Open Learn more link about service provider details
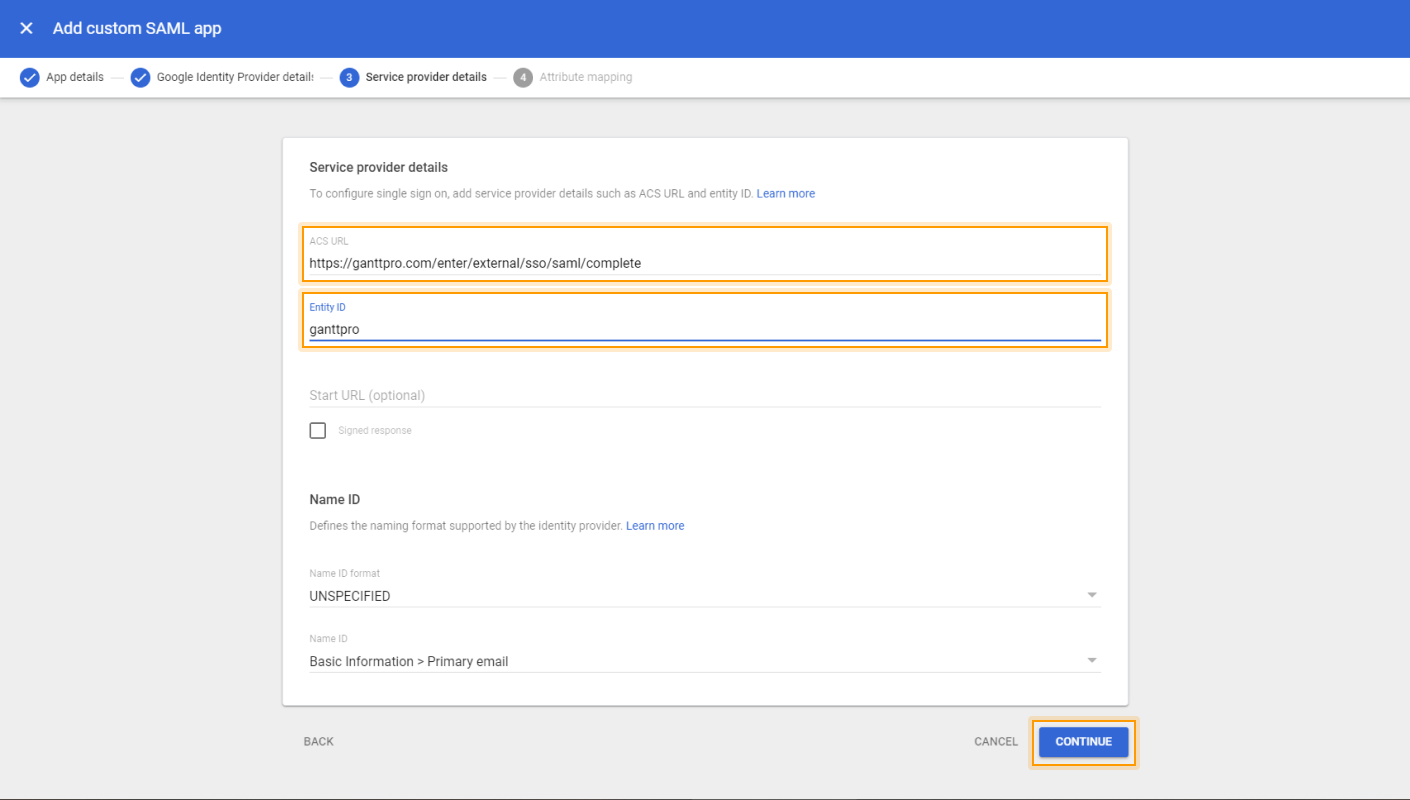Image resolution: width=1410 pixels, height=800 pixels. 786,194
